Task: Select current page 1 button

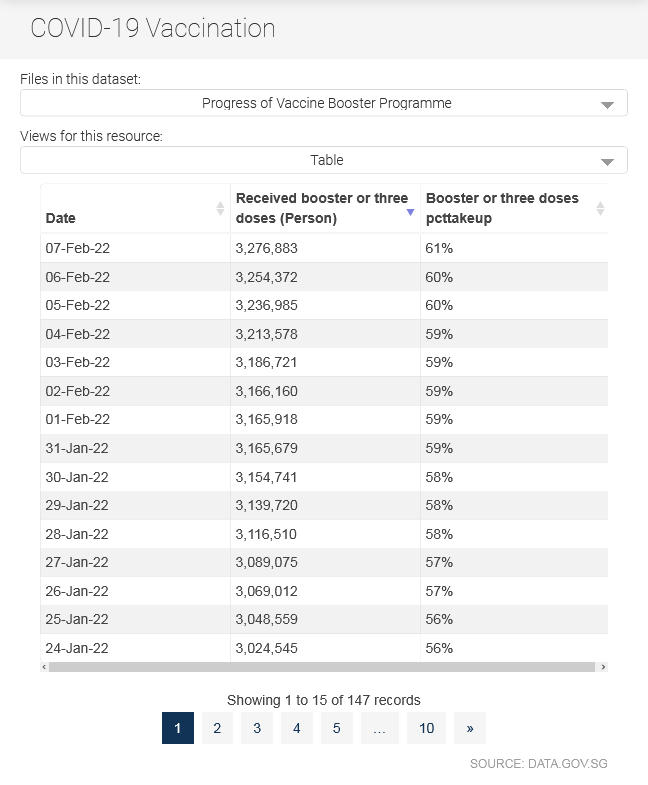Action: 178,728
